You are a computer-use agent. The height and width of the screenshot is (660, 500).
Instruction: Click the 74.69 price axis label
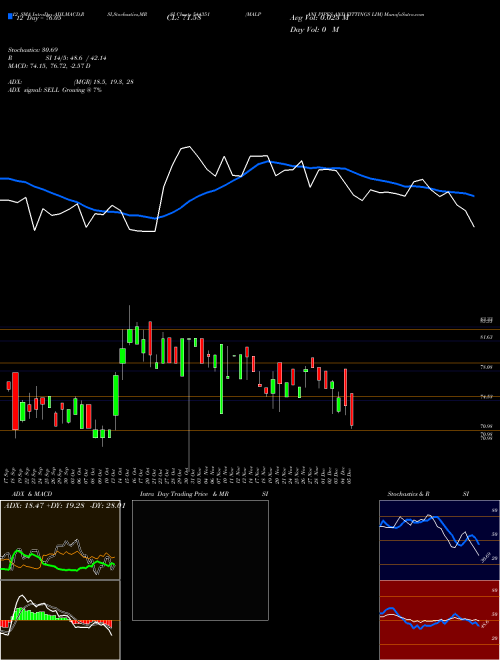(486, 397)
